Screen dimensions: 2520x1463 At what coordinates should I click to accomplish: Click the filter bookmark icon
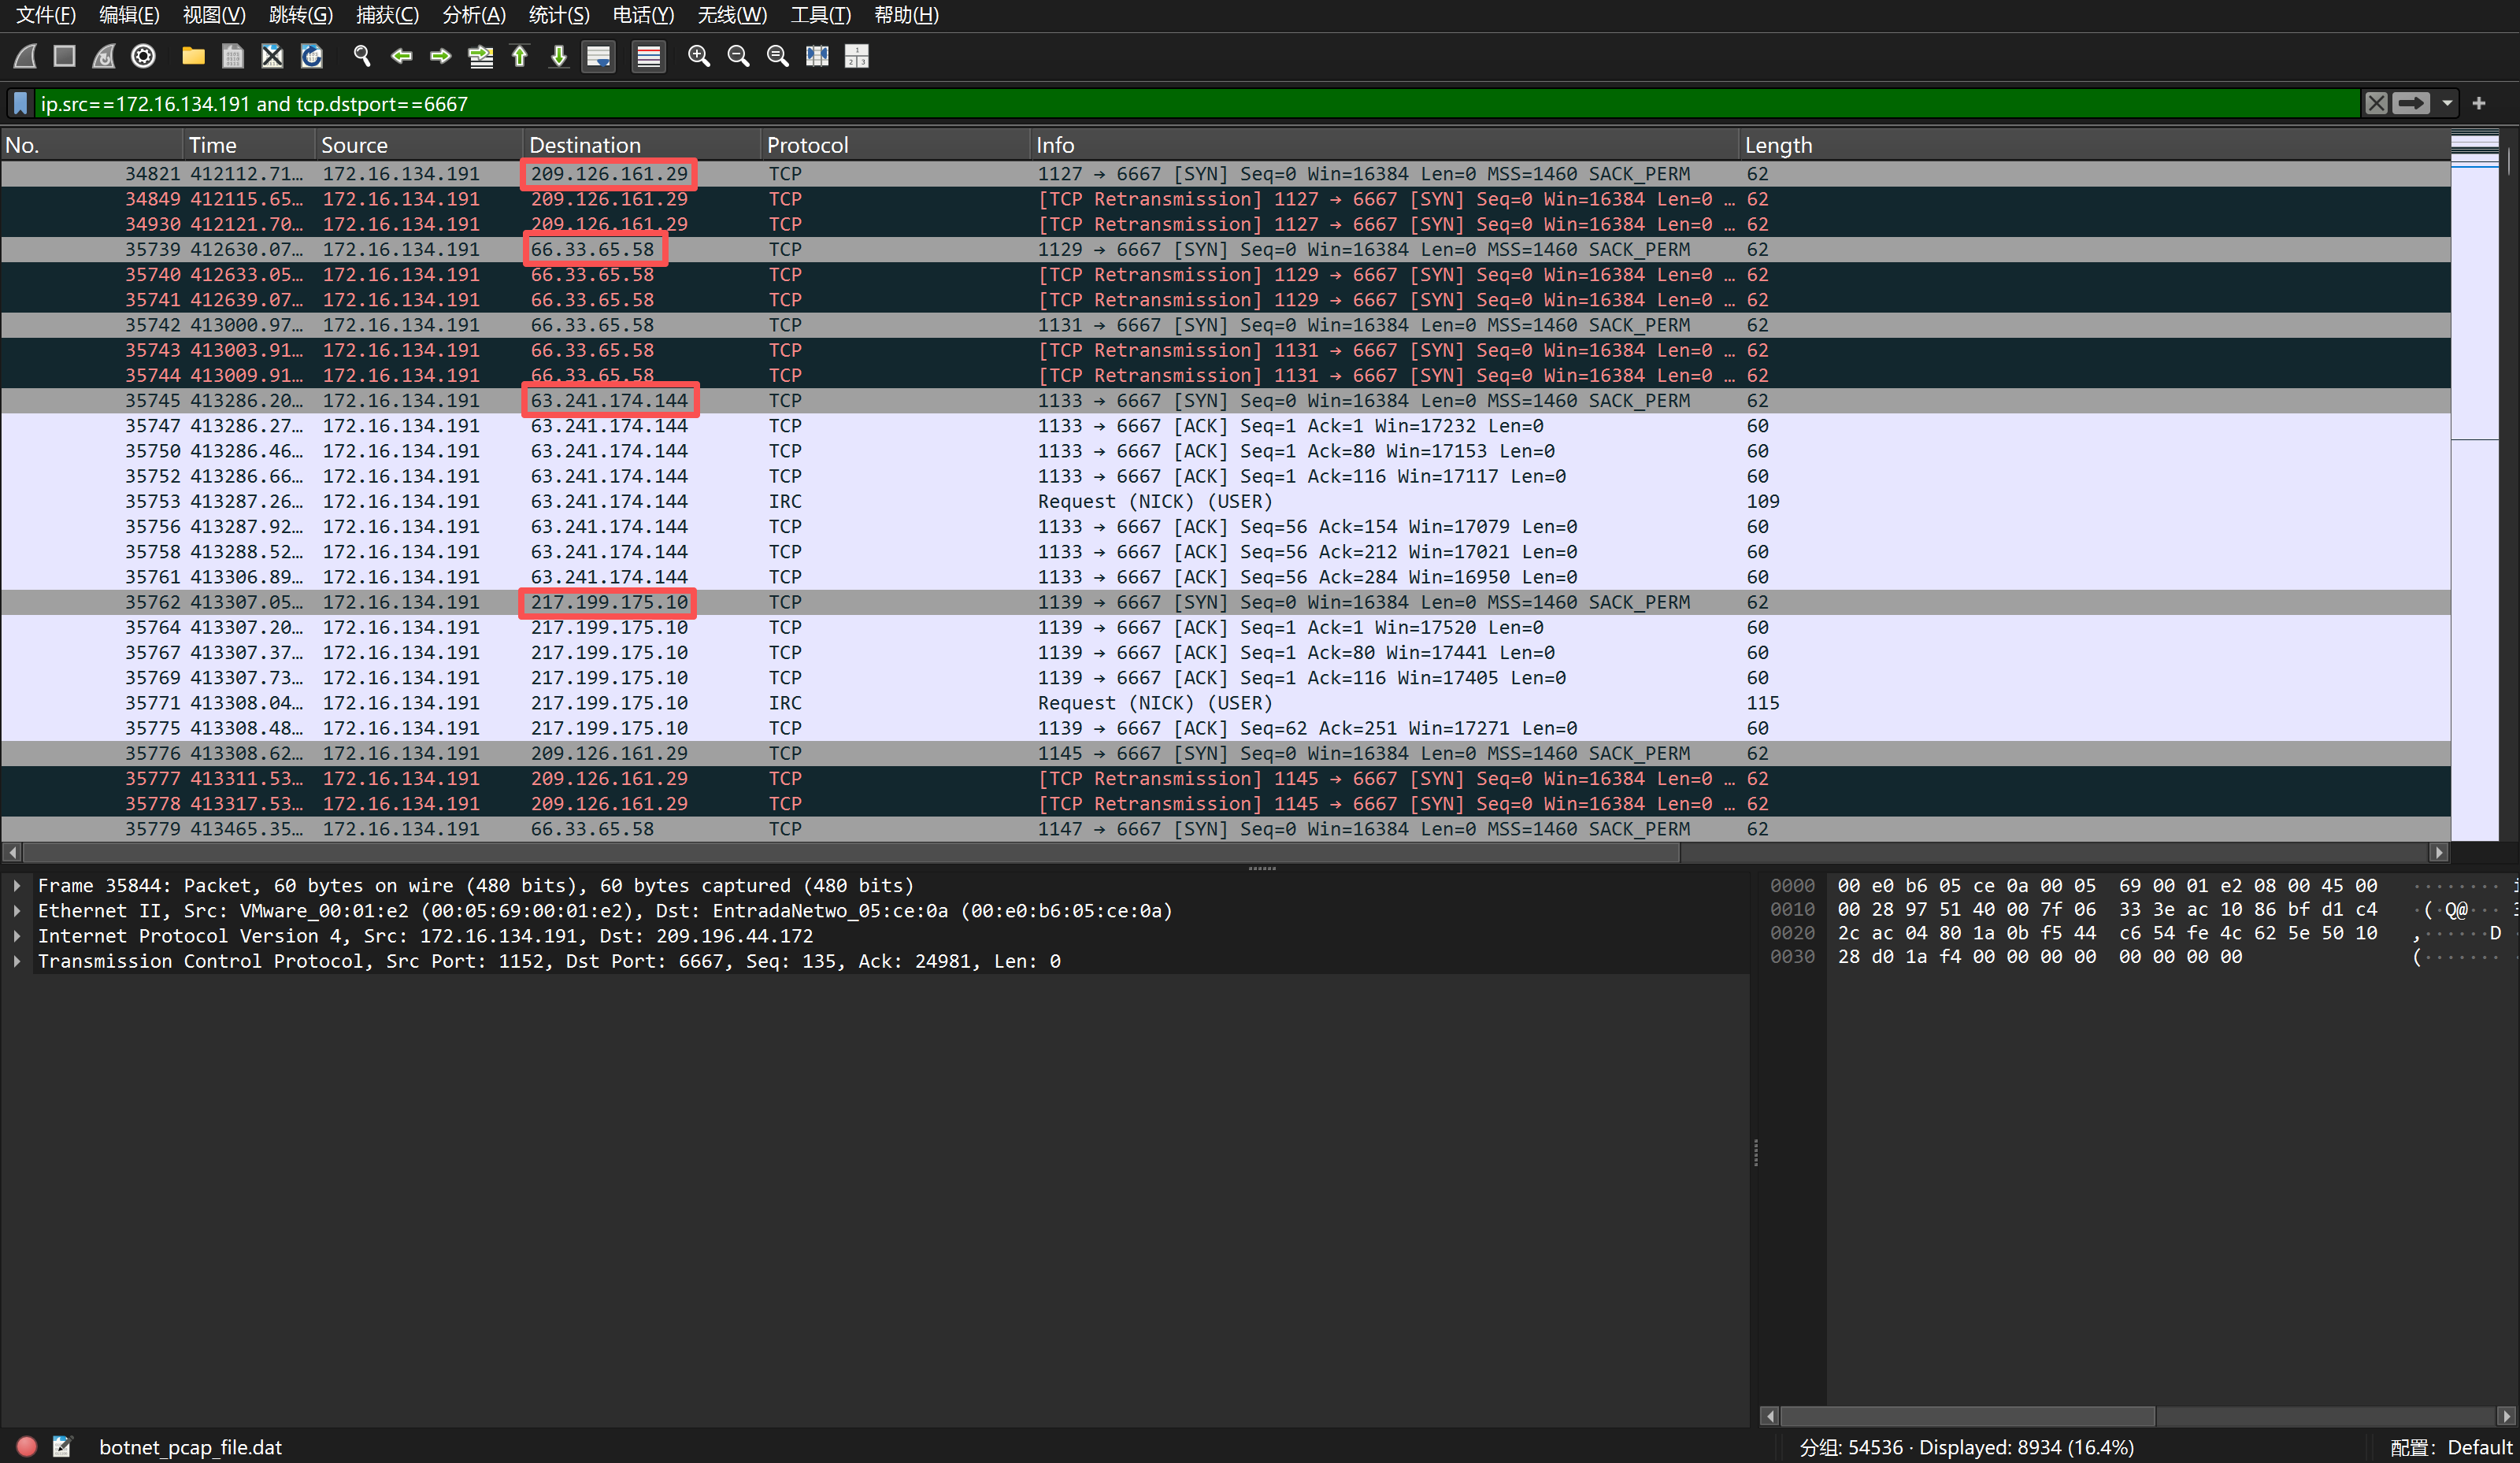(x=20, y=103)
